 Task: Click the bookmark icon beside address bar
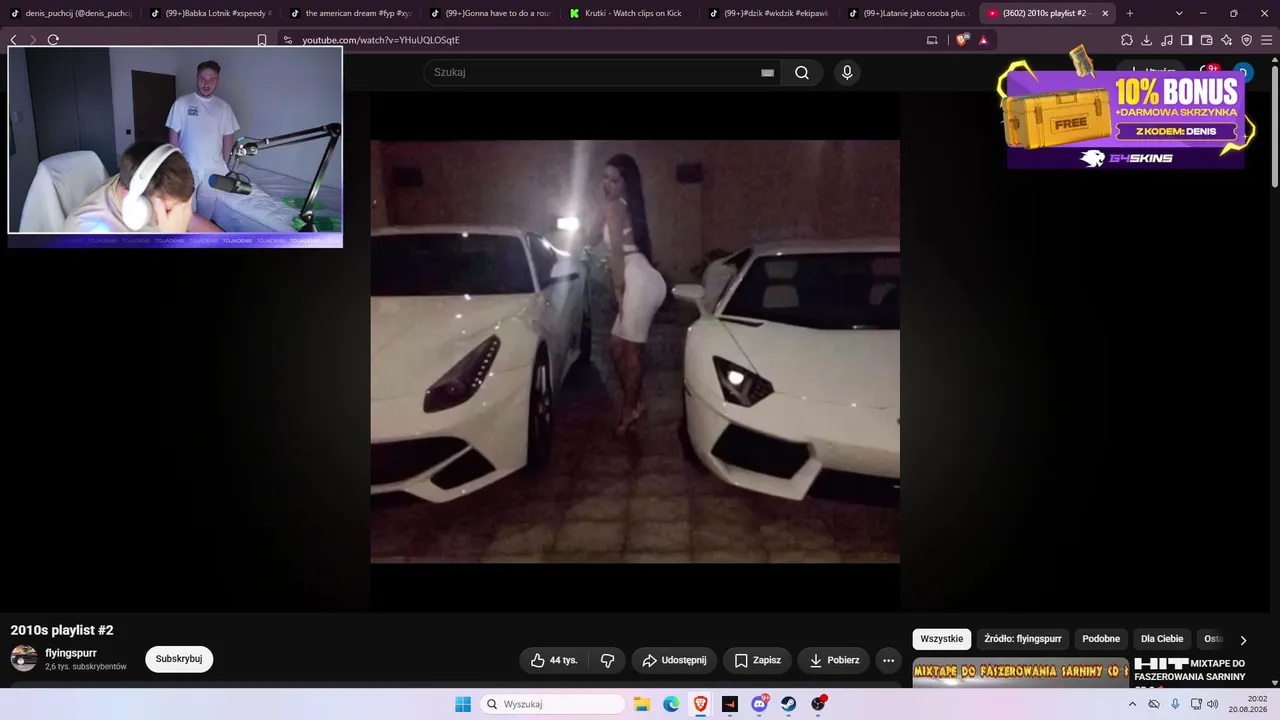click(262, 40)
